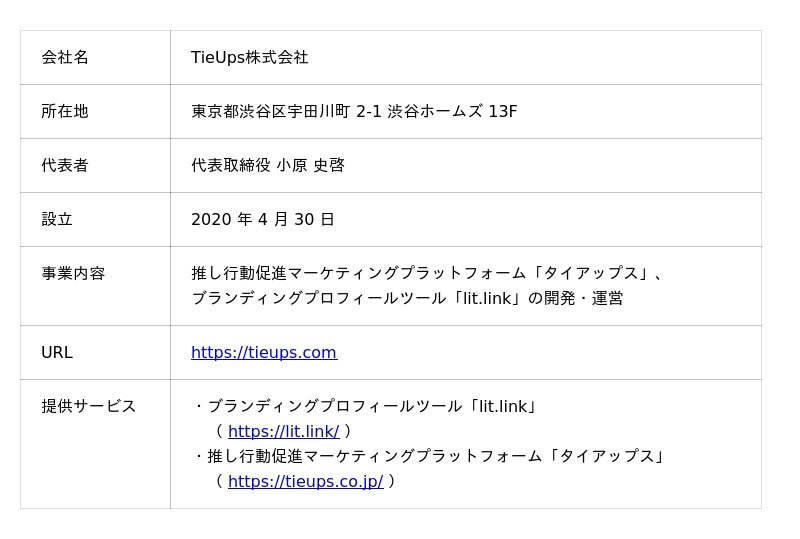This screenshot has height=539, width=800.
Task: Open the https://lit.link/ link
Action: [283, 431]
